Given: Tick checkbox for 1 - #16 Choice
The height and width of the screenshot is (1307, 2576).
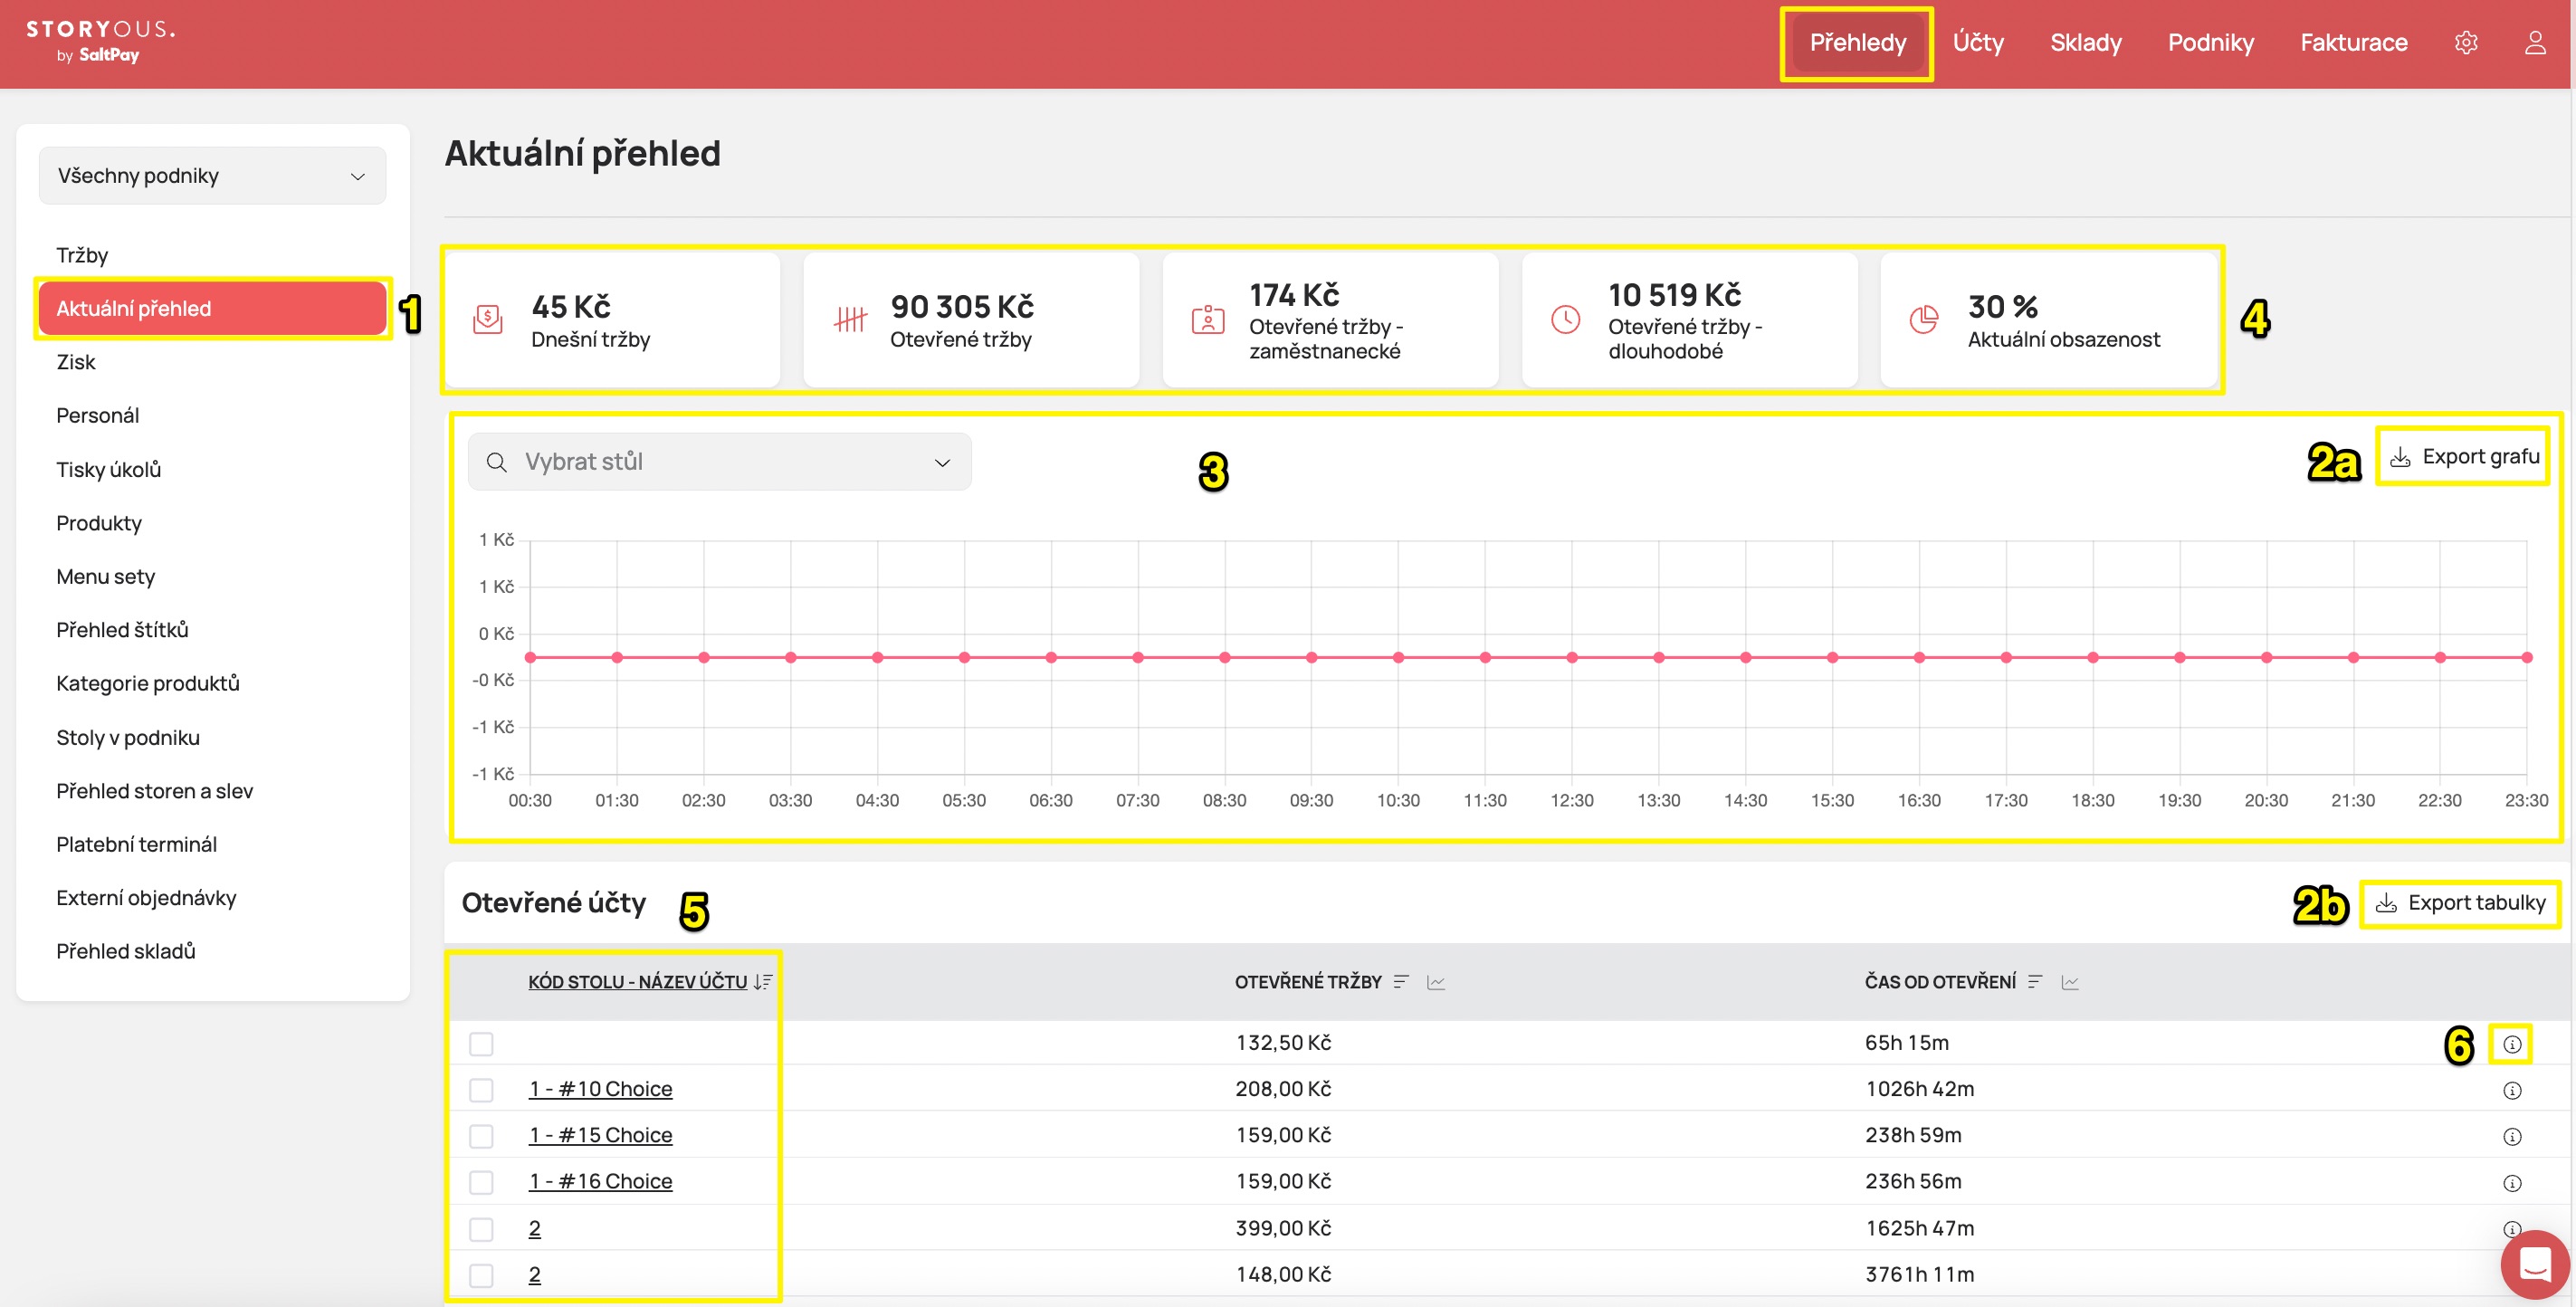Looking at the screenshot, I should (481, 1182).
